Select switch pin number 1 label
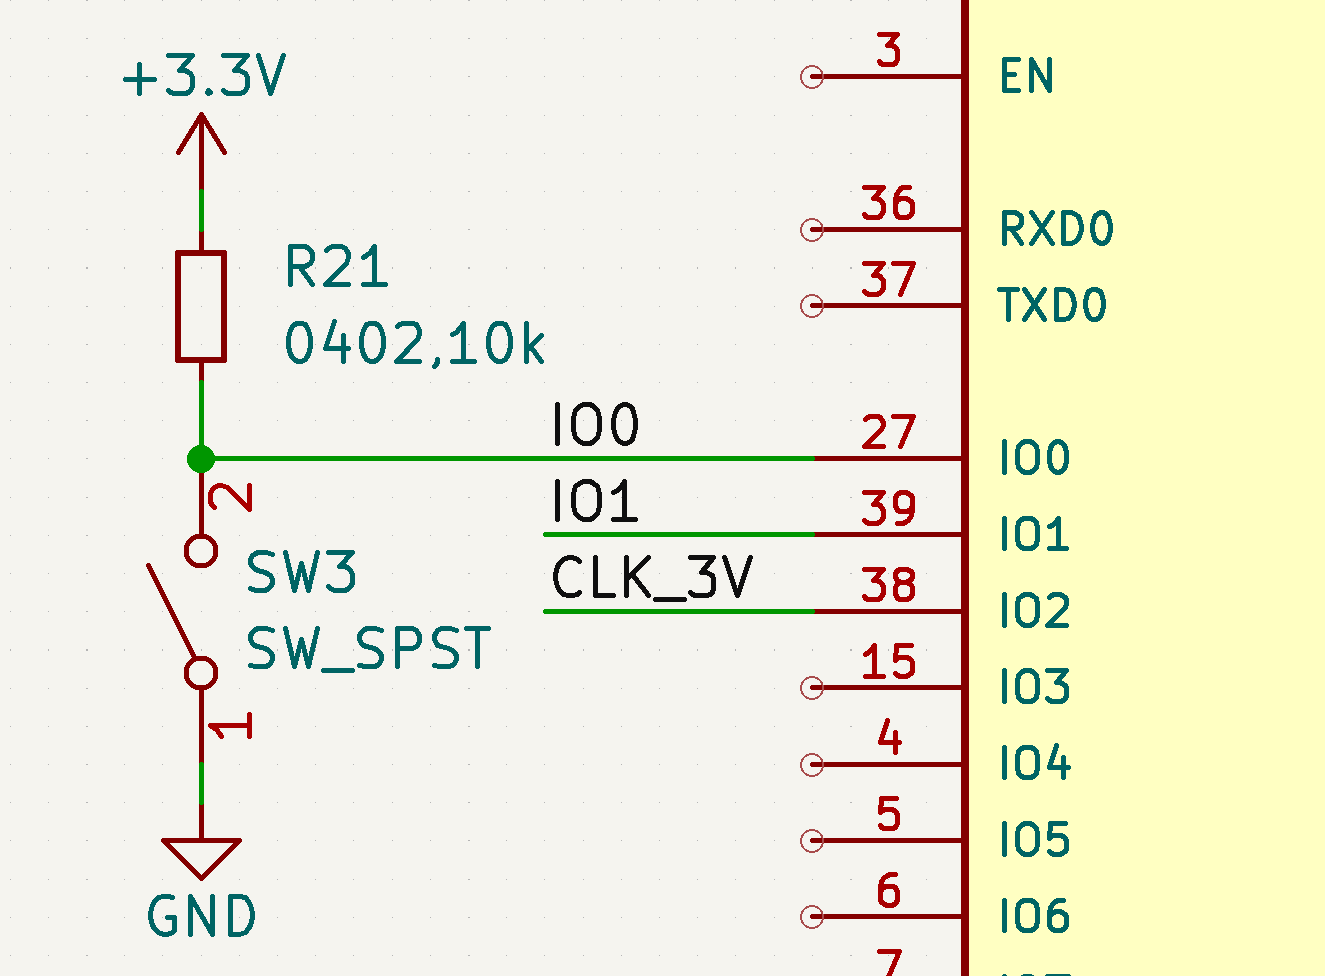This screenshot has height=976, width=1325. [231, 726]
